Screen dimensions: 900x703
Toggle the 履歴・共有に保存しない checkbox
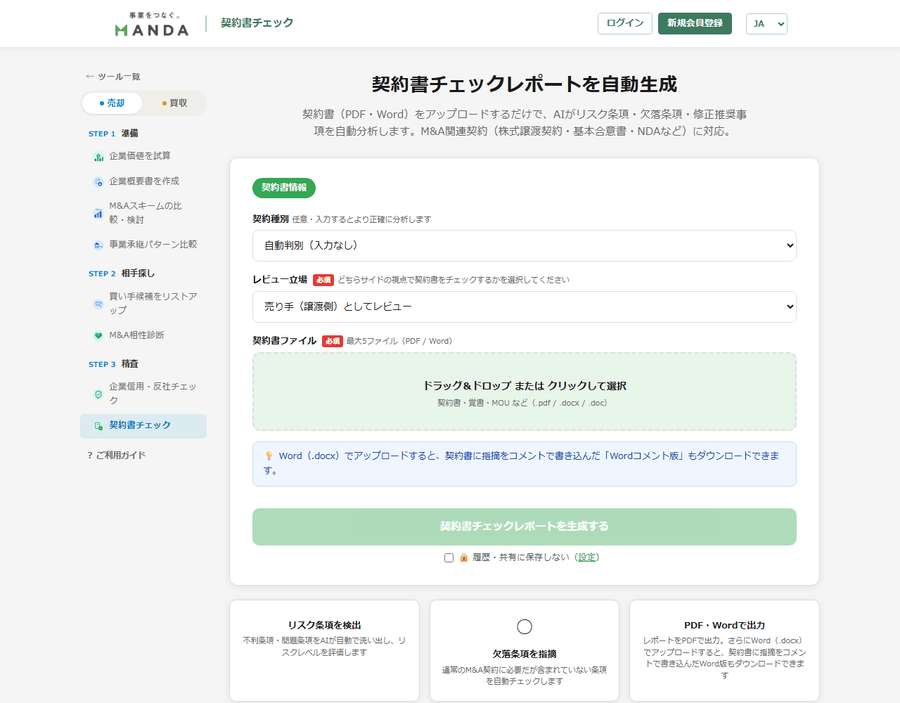pos(449,558)
